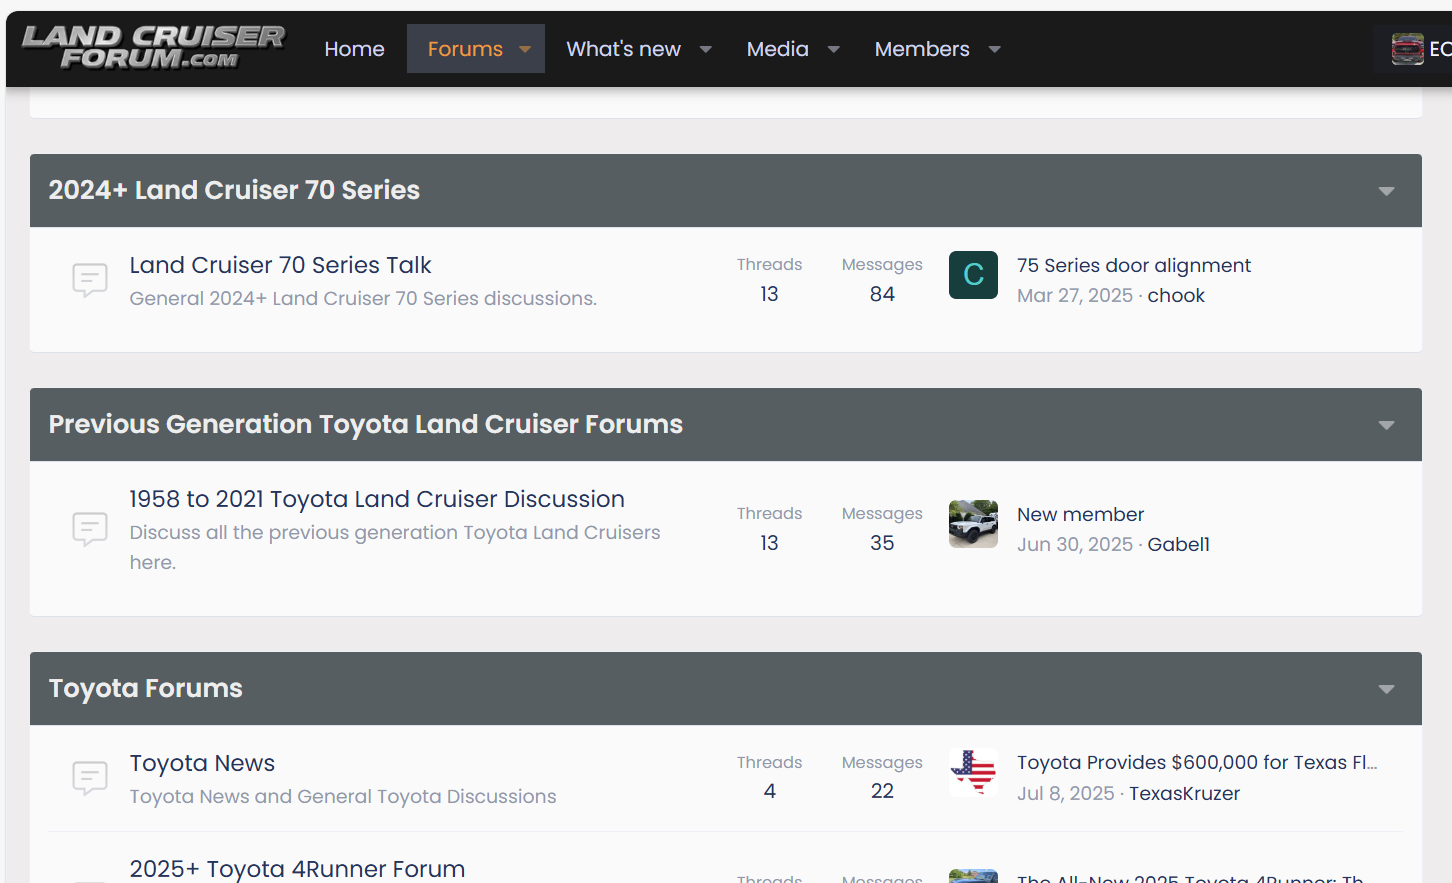Collapse the Previous Generation Toyota Land Cruiser Forums category
The height and width of the screenshot is (883, 1452).
1386,425
